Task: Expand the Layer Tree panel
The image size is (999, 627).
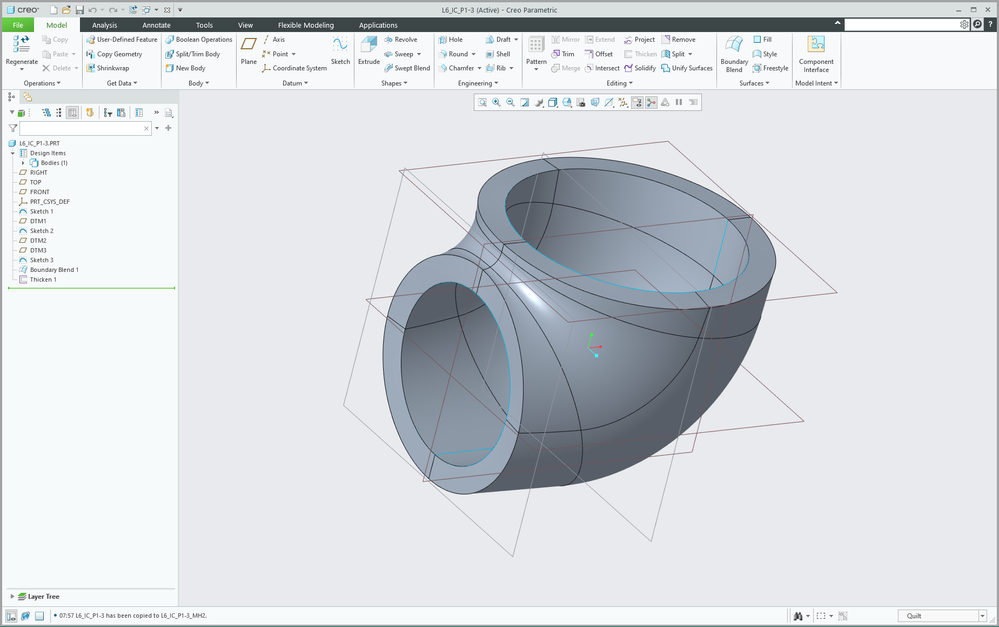Action: 12,596
